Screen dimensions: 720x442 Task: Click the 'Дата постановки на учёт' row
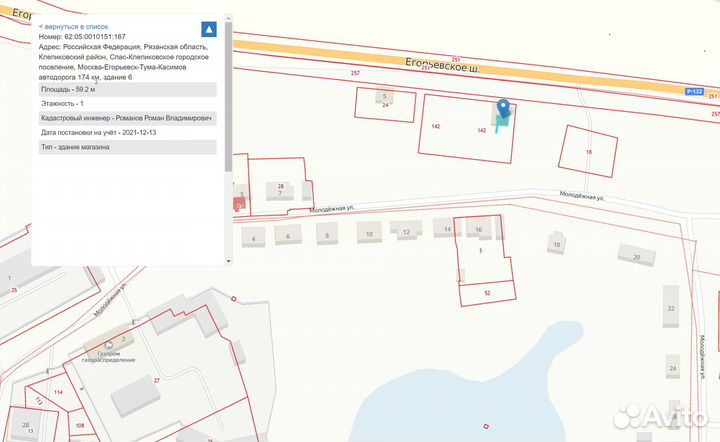[126, 132]
